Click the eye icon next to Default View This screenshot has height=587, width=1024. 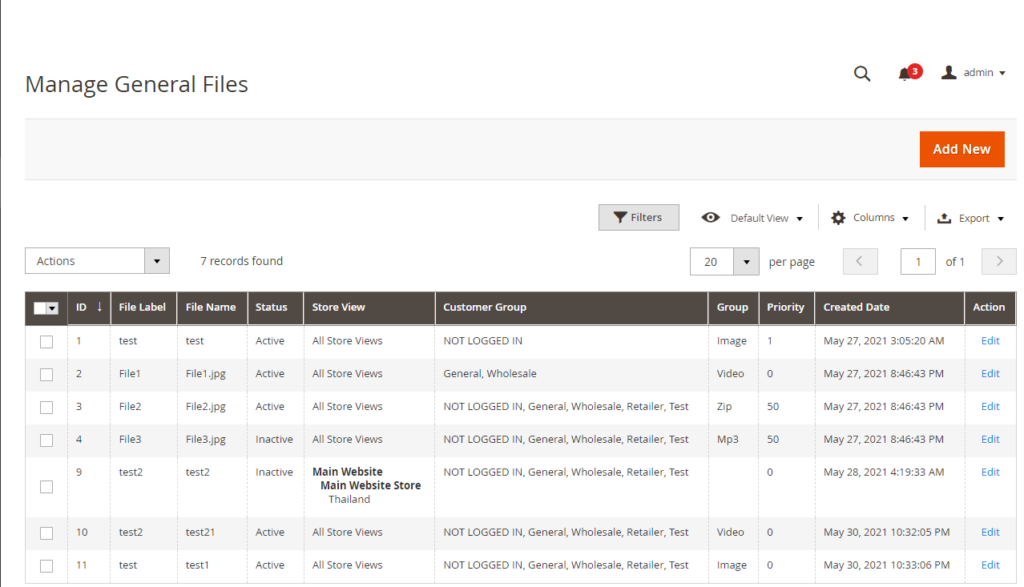point(711,217)
